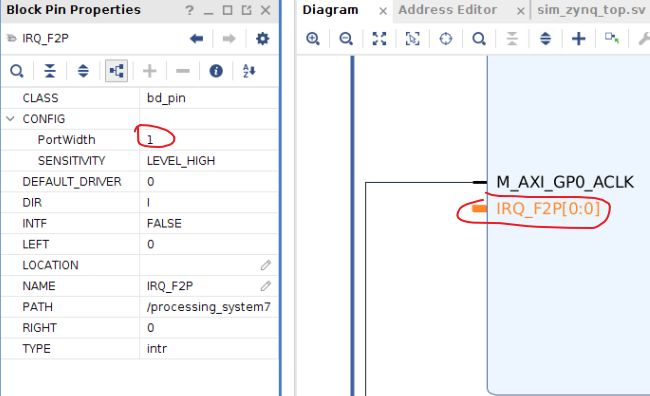The width and height of the screenshot is (650, 396).
Task: Select the CLASS value bd_pin
Action: click(x=166, y=98)
